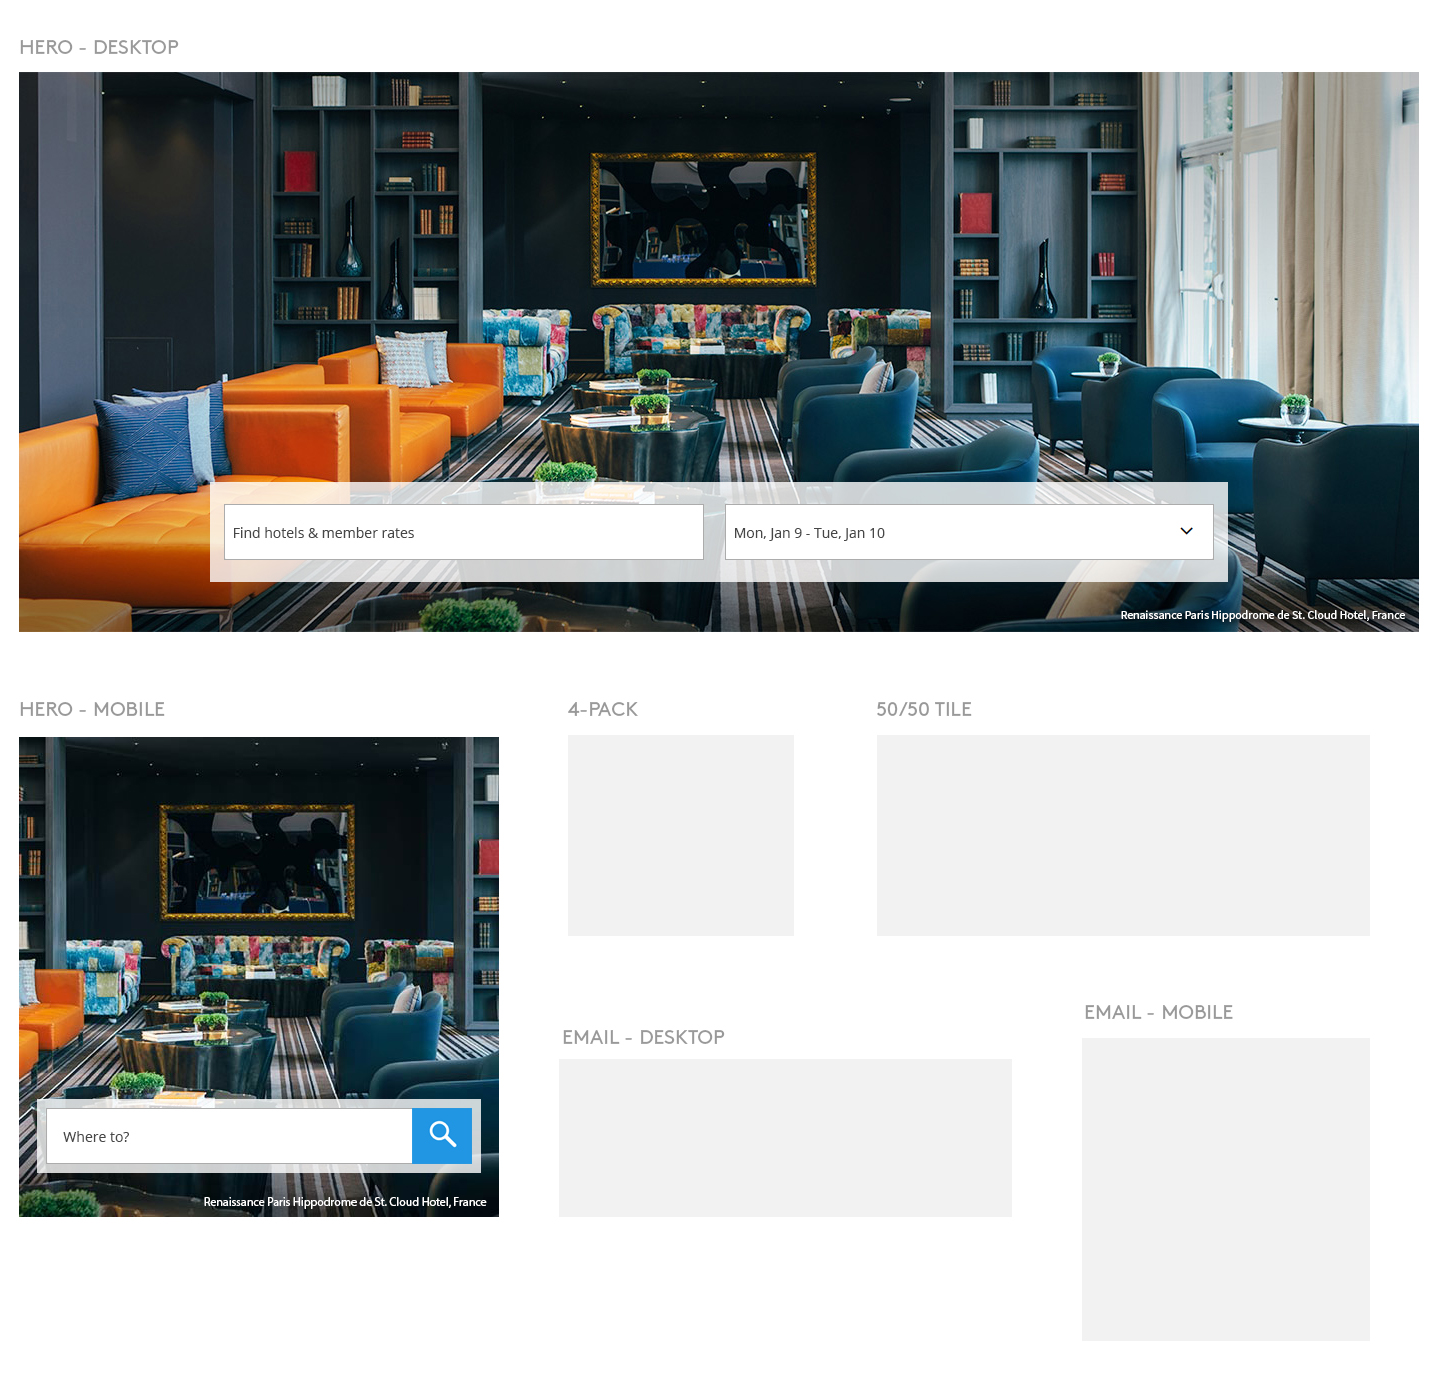Click the HERO - DESKTOP heading

point(99,47)
